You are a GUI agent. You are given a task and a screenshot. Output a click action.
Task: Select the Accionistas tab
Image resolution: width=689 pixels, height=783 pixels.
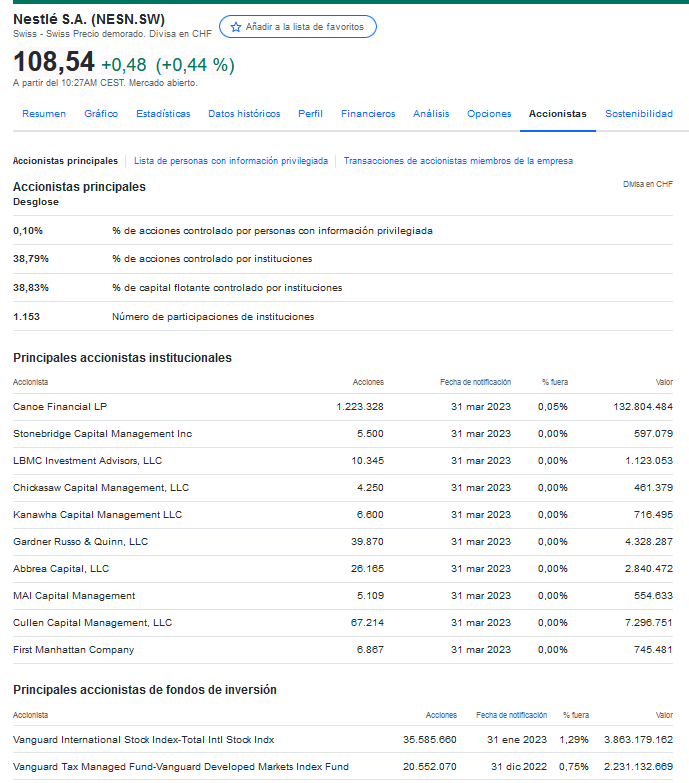(x=558, y=114)
